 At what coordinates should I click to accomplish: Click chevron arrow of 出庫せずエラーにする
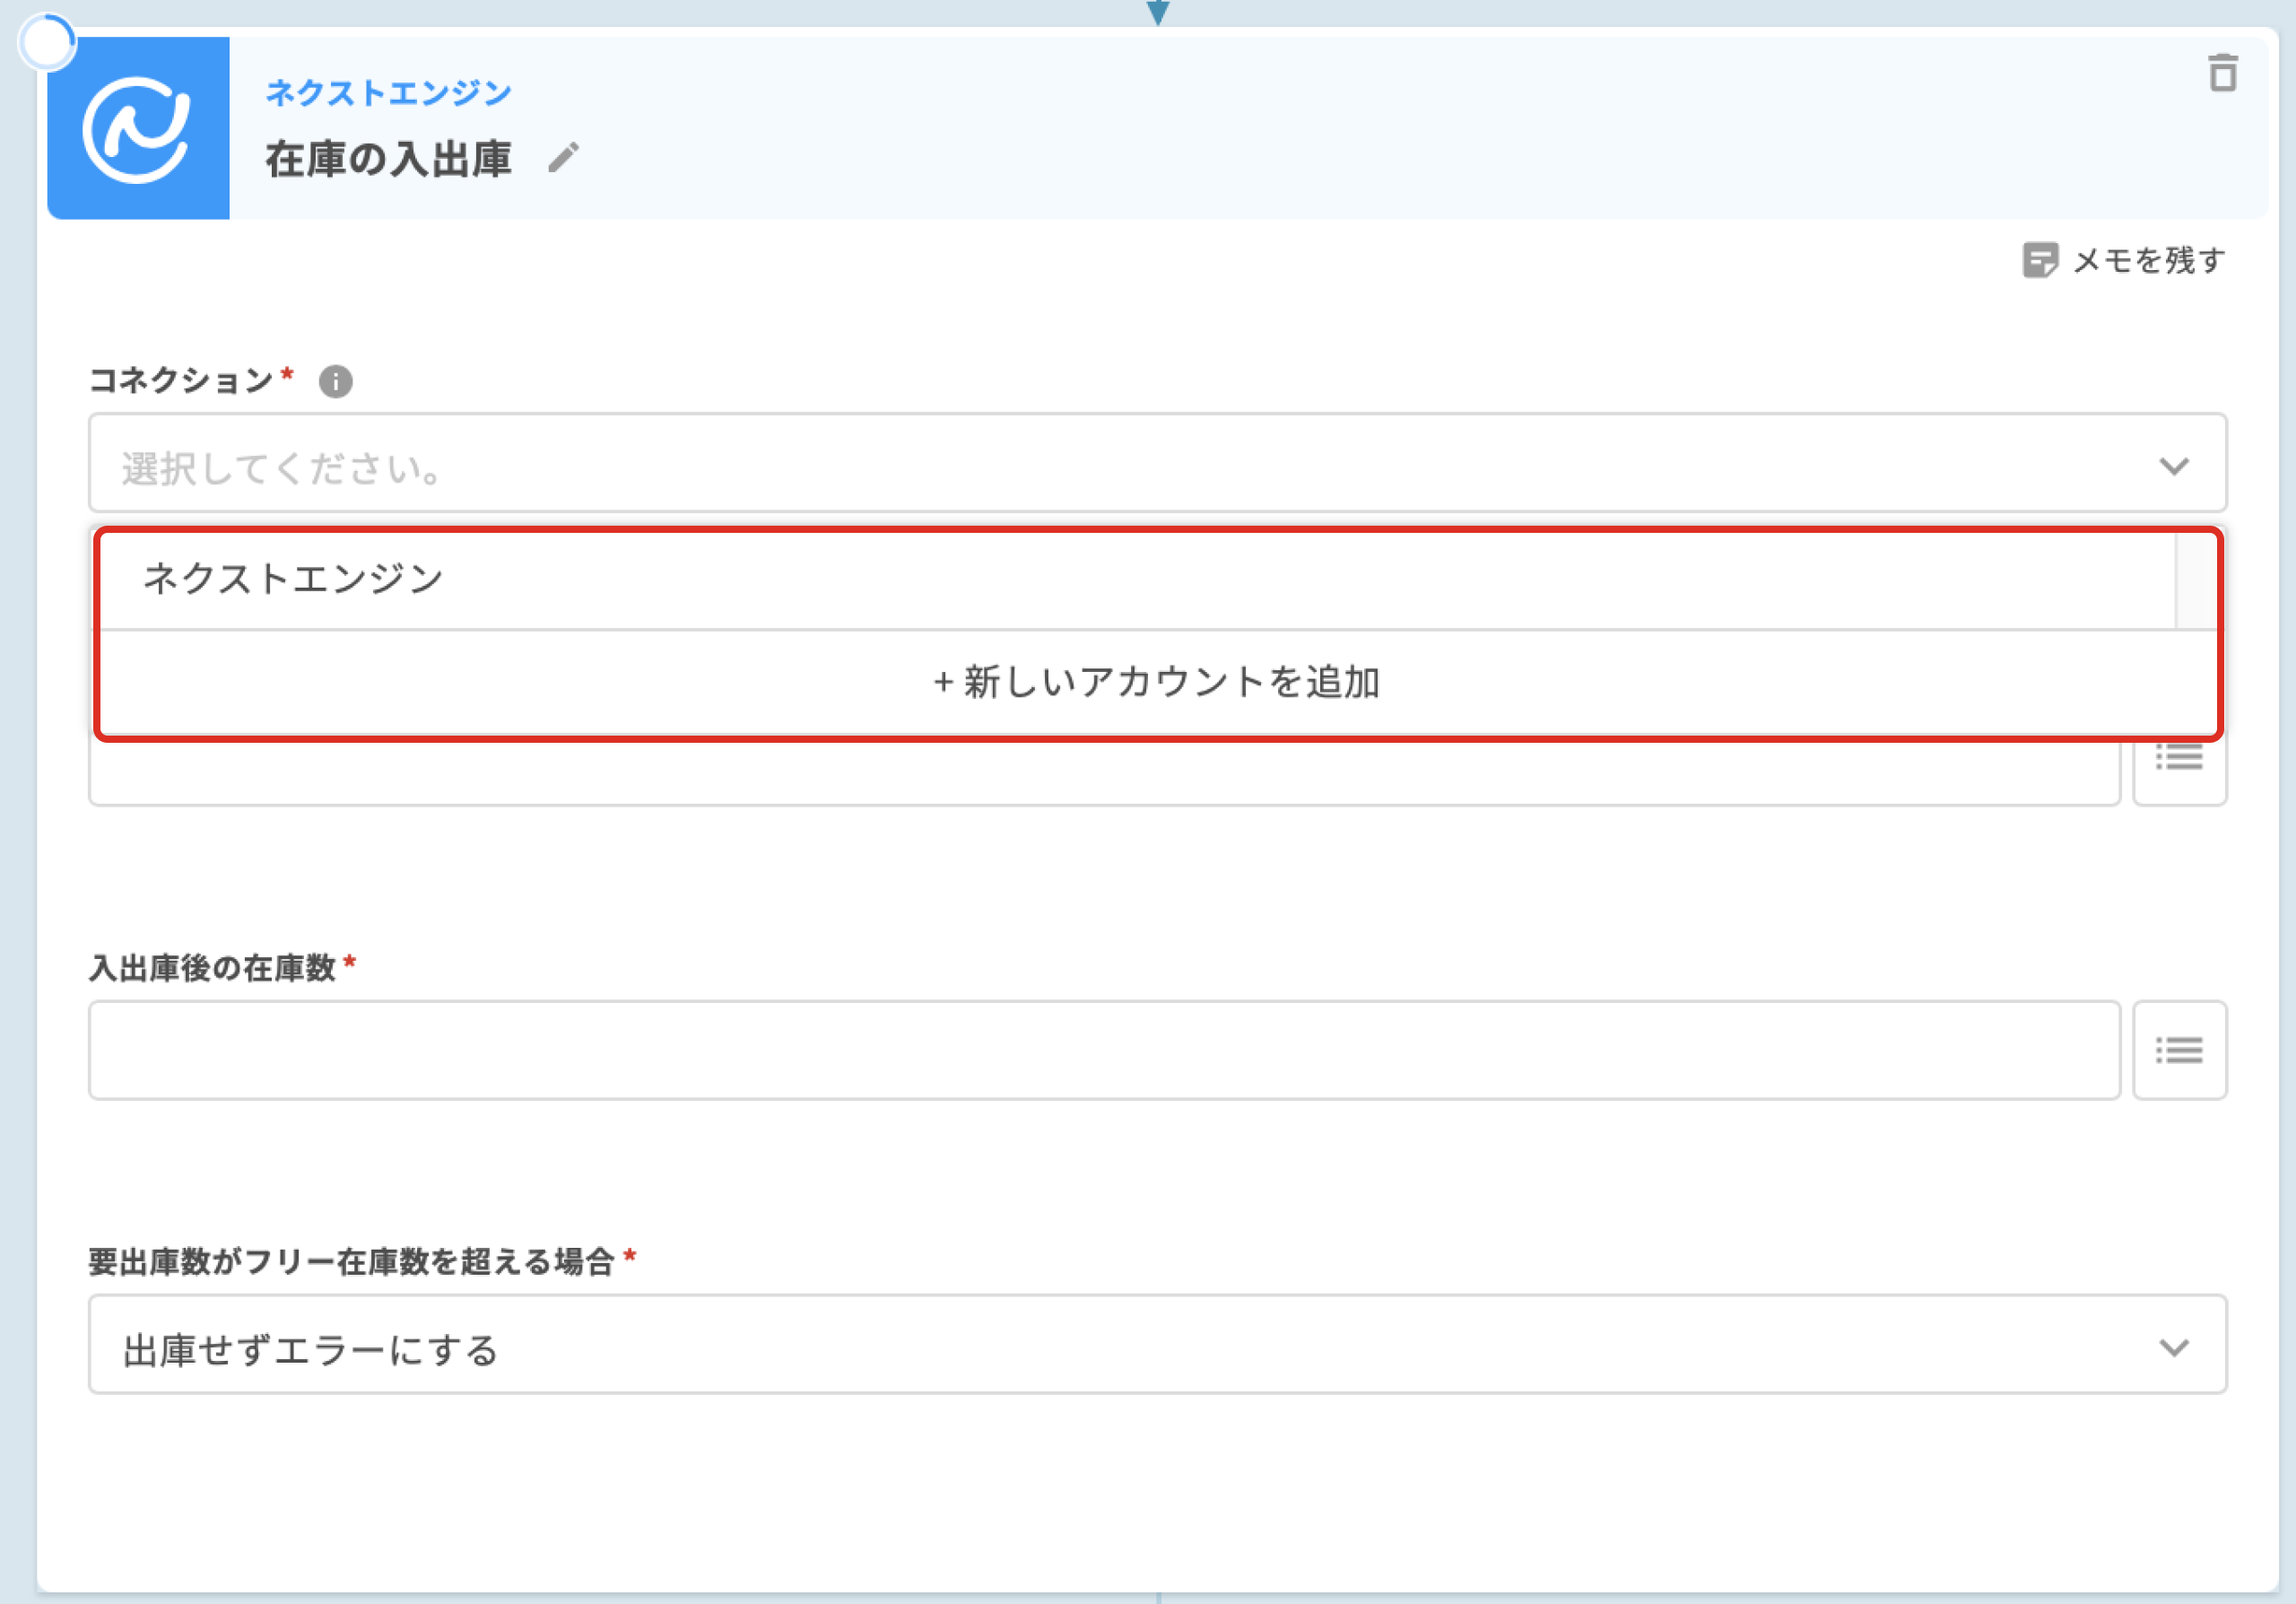click(2173, 1347)
